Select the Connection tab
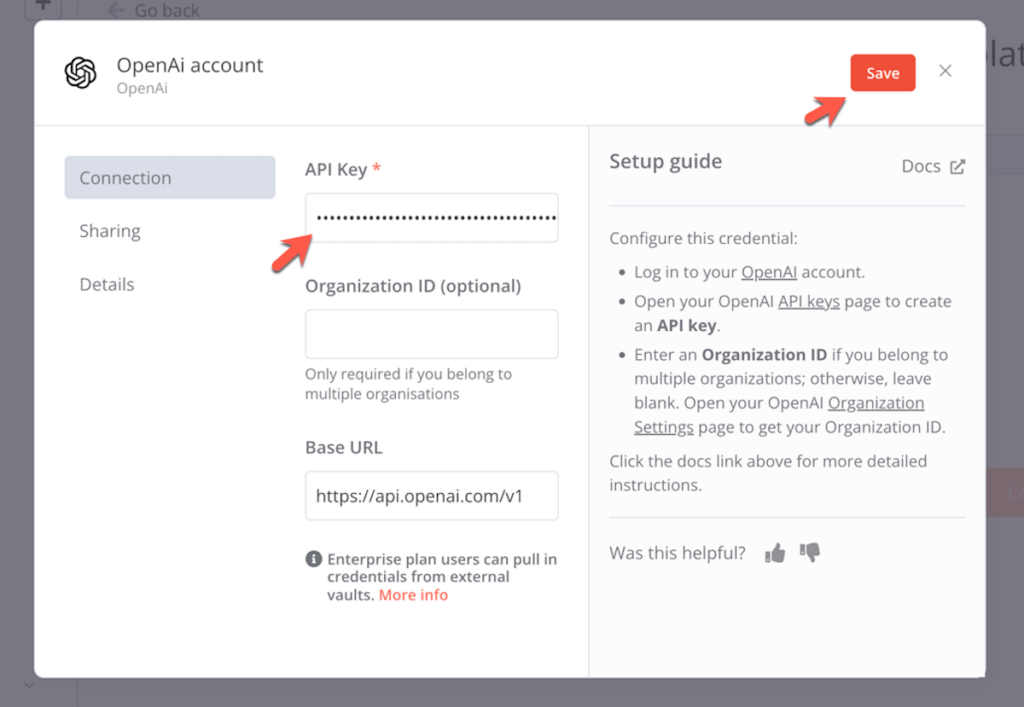The width and height of the screenshot is (1024, 707). click(125, 177)
